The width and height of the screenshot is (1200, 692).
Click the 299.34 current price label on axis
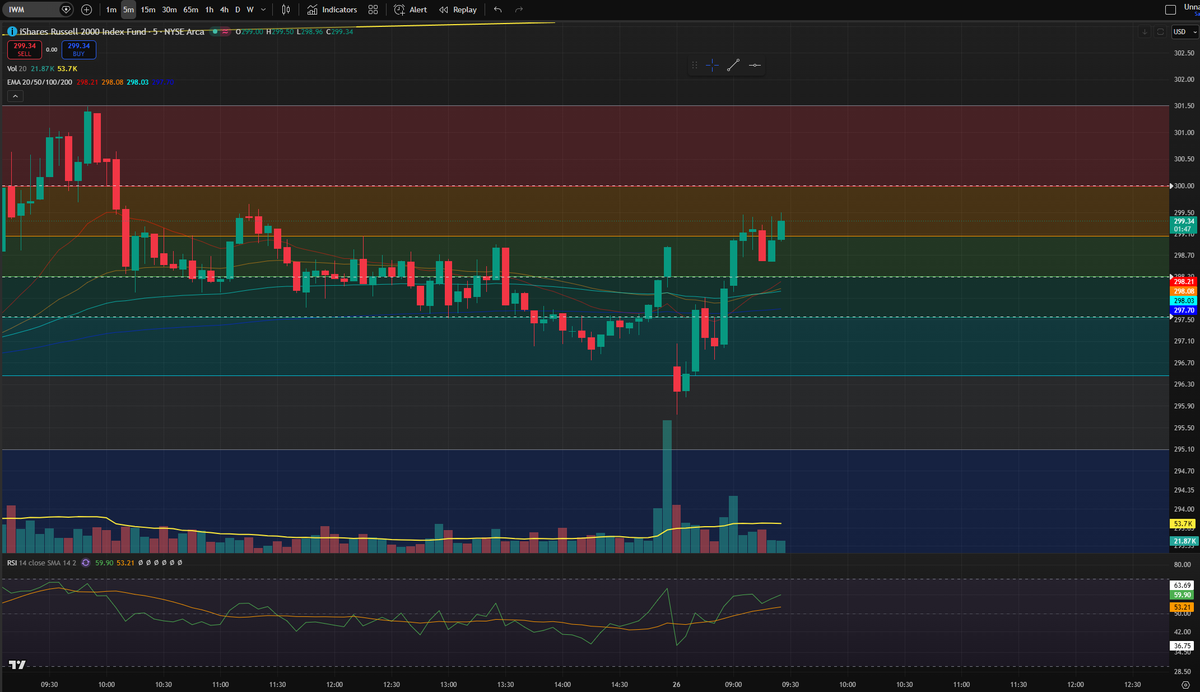tap(1182, 223)
